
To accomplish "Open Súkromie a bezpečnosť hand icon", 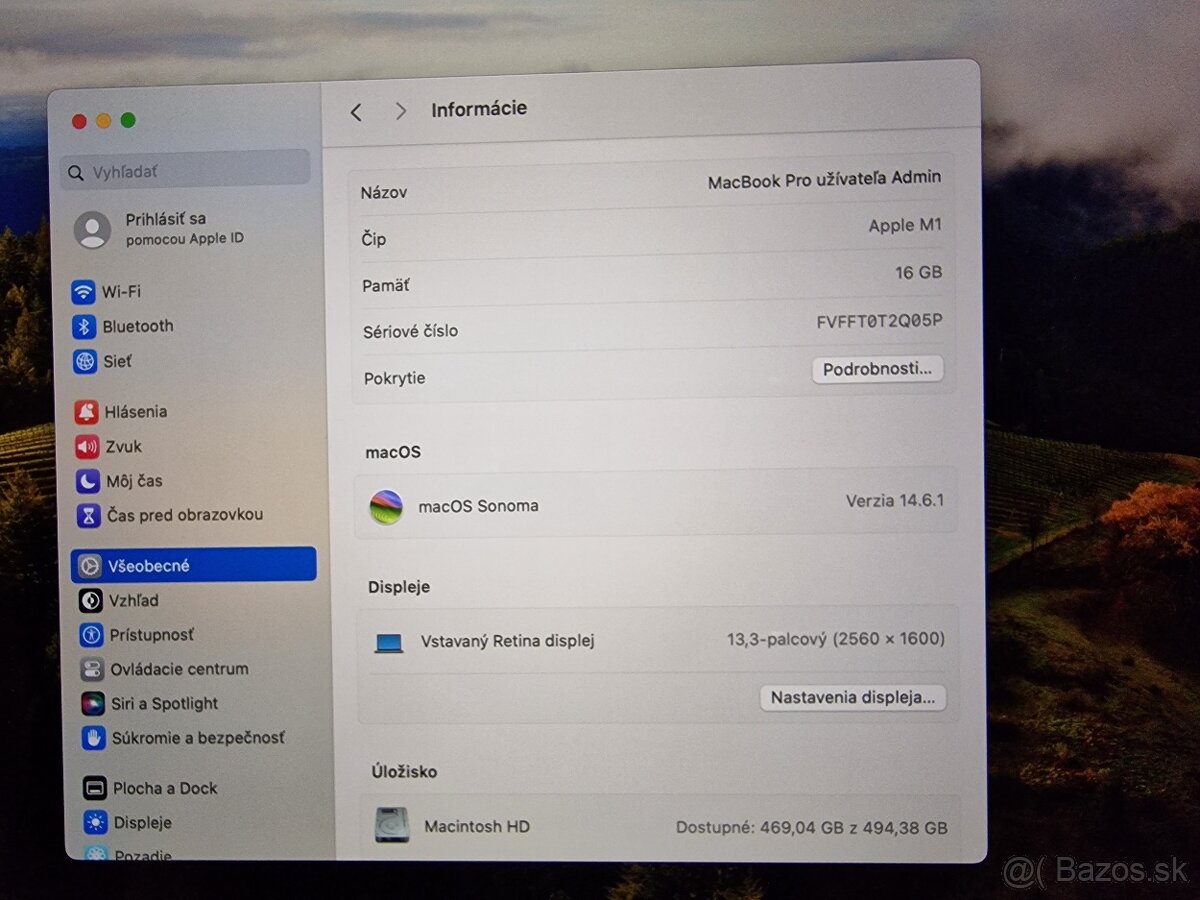I will tap(94, 738).
